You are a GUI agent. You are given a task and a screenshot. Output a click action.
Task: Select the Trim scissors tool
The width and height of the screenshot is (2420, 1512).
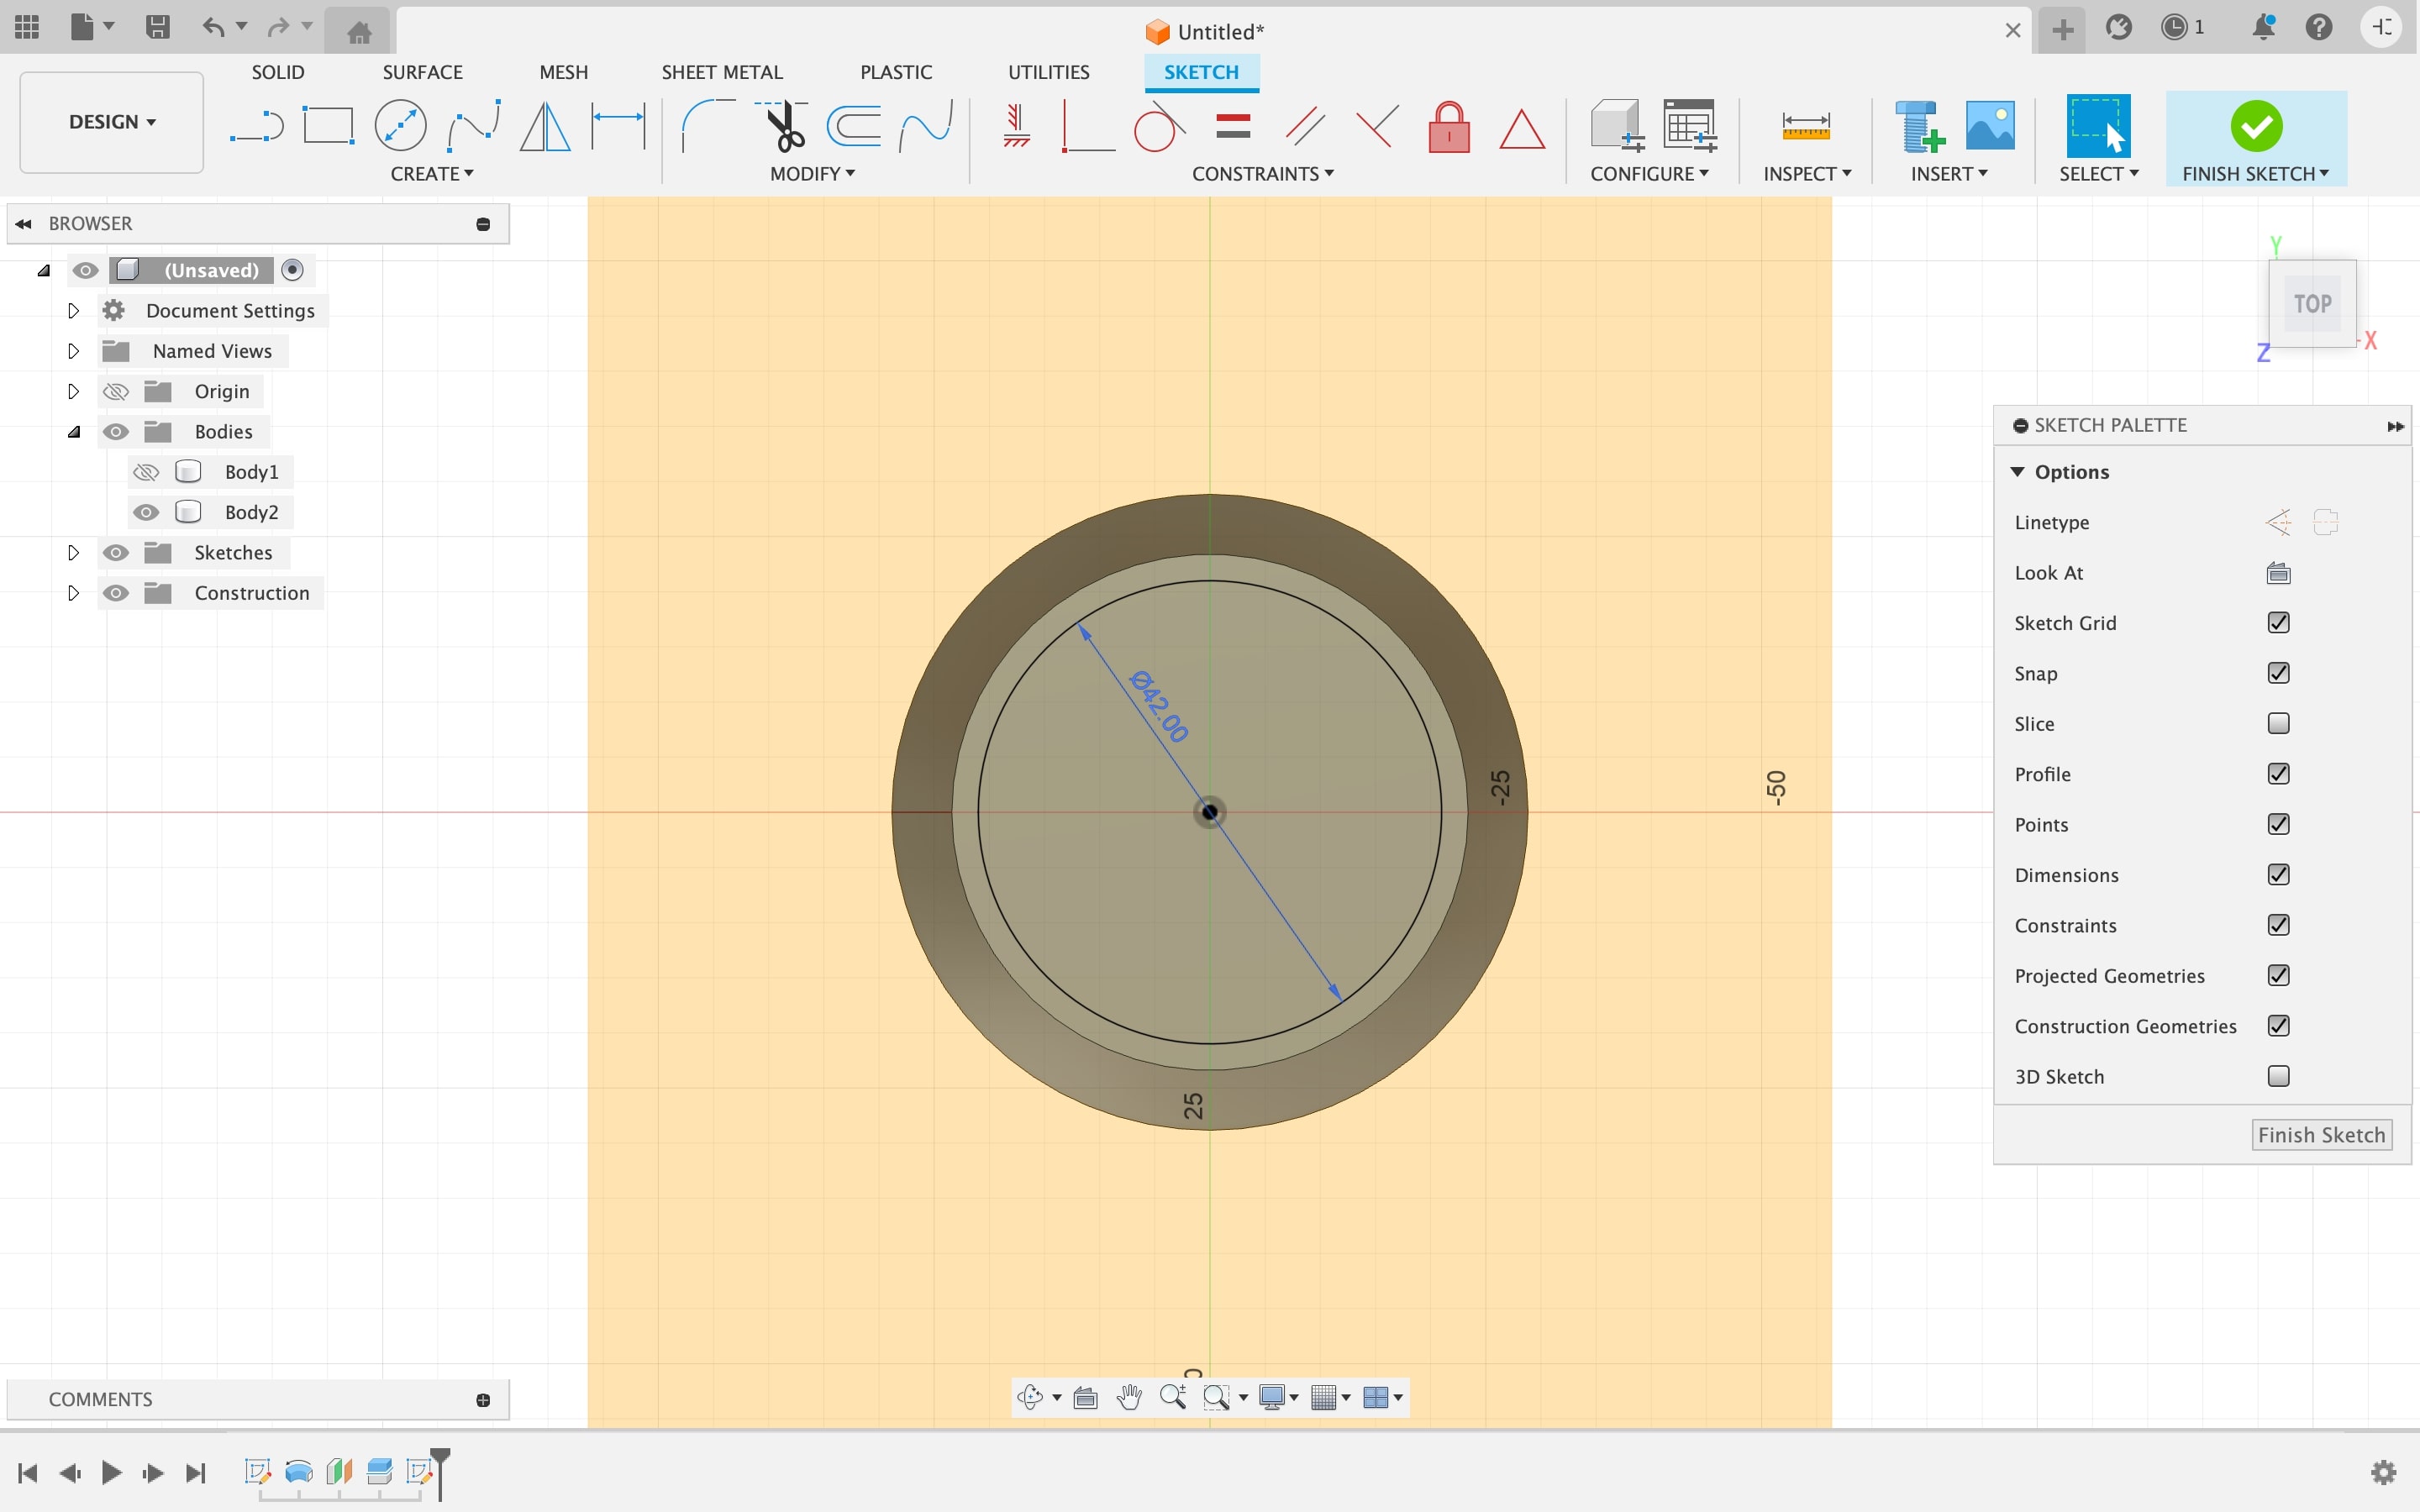click(x=782, y=127)
